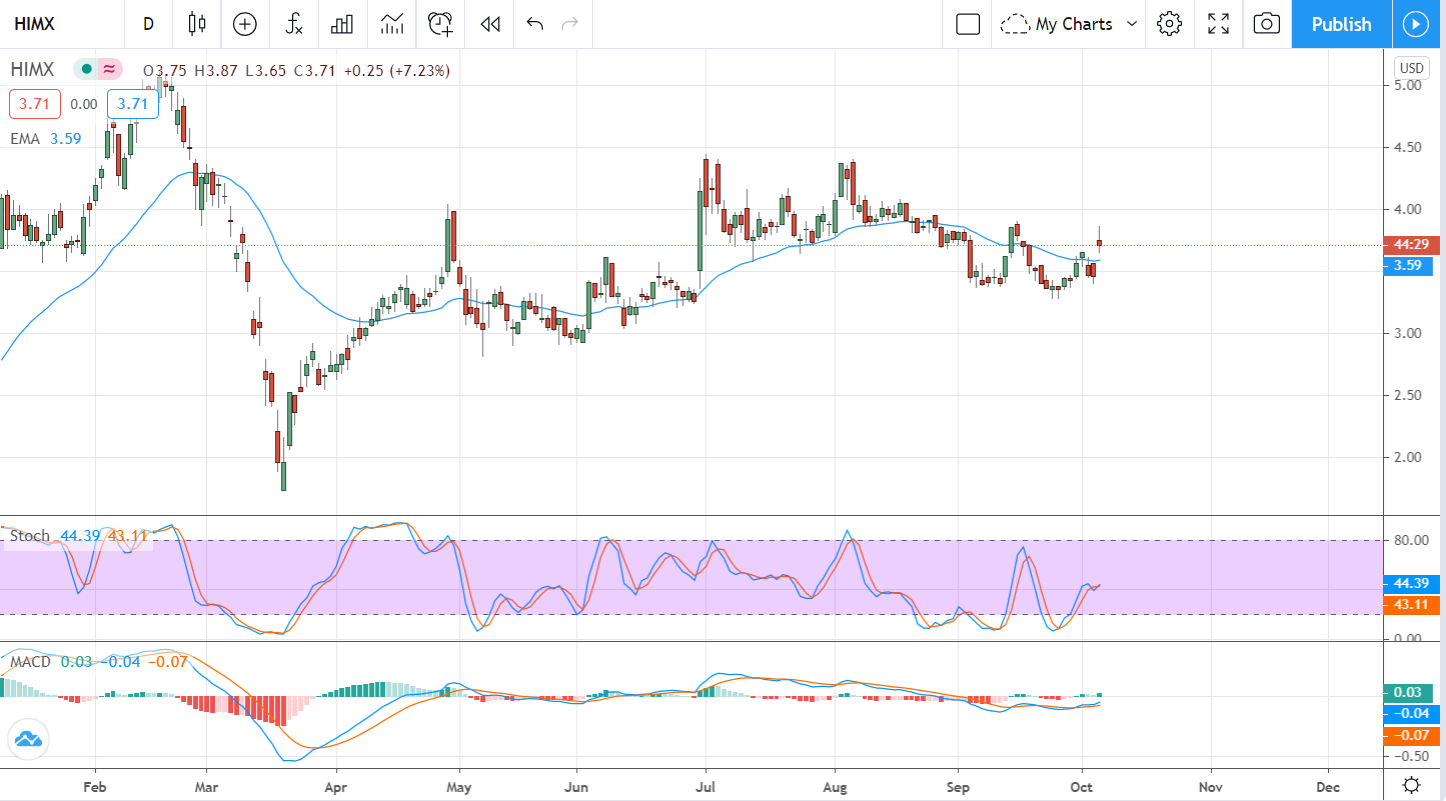
Task: Open the fx Indicators menu
Action: pyautogui.click(x=294, y=24)
